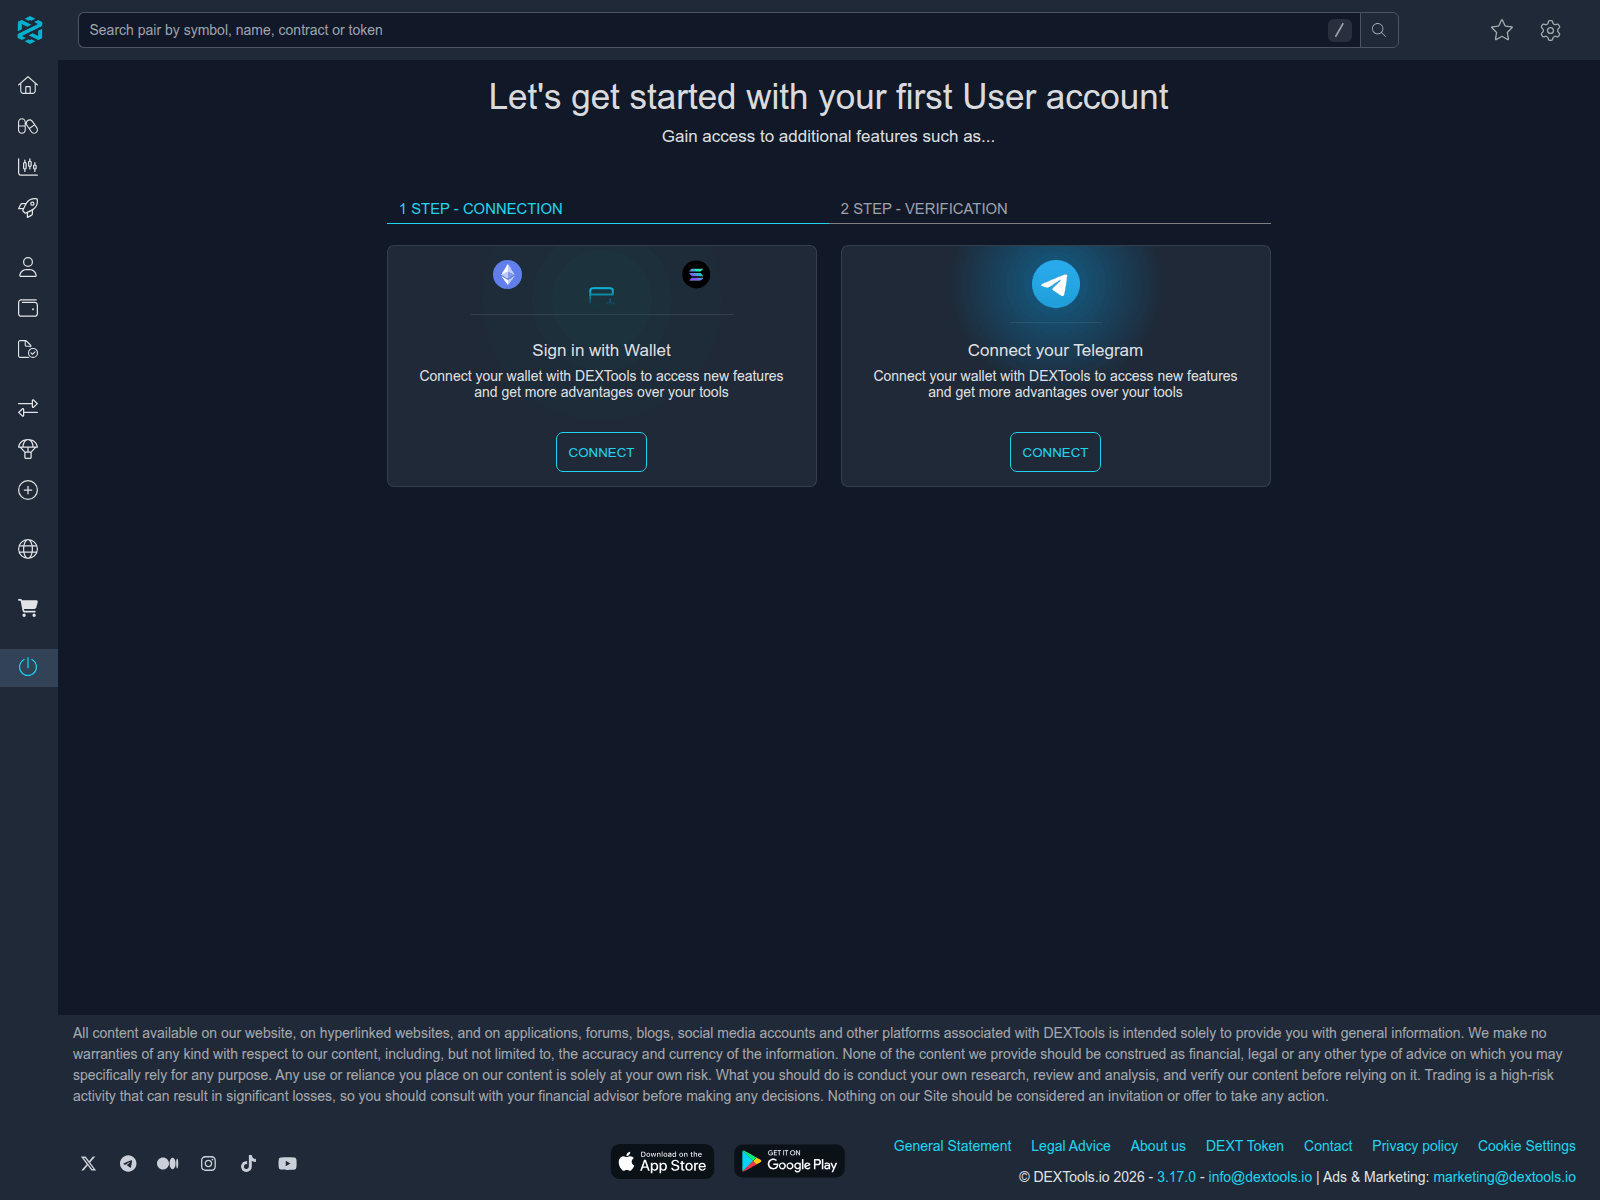Open the wallet icon in the sidebar
This screenshot has width=1600, height=1200.
coord(28,308)
